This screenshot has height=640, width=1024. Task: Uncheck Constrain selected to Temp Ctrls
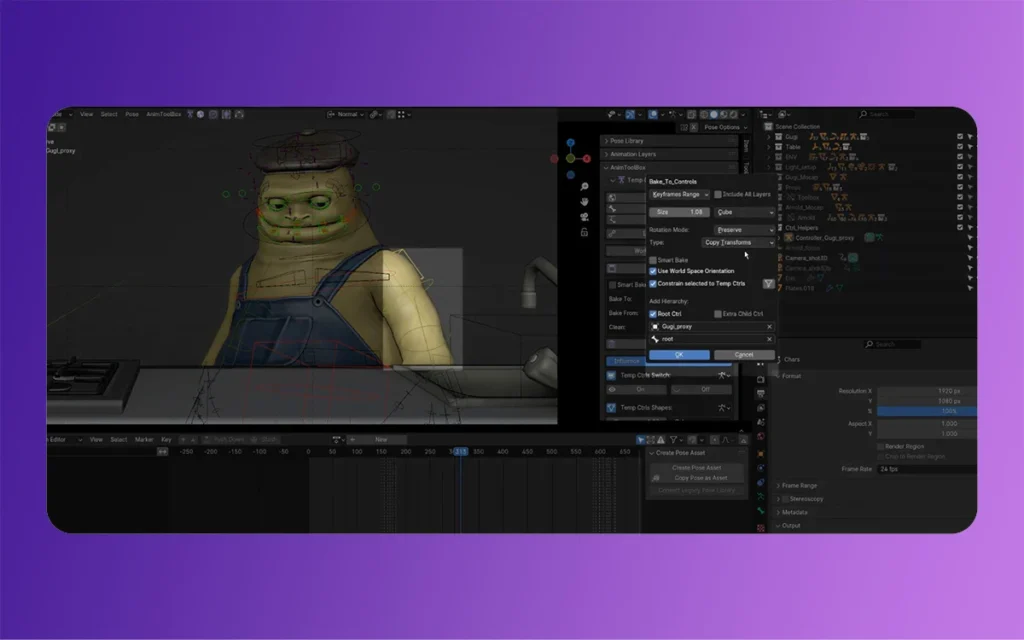tap(652, 284)
